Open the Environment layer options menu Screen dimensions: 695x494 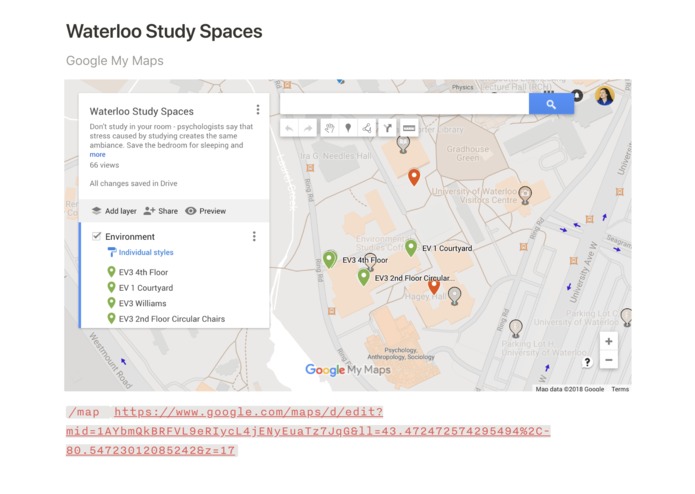254,236
